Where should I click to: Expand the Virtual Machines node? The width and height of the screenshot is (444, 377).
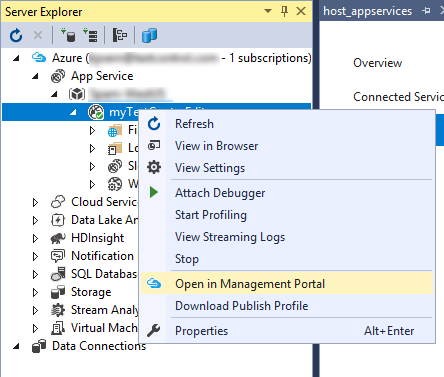point(35,328)
